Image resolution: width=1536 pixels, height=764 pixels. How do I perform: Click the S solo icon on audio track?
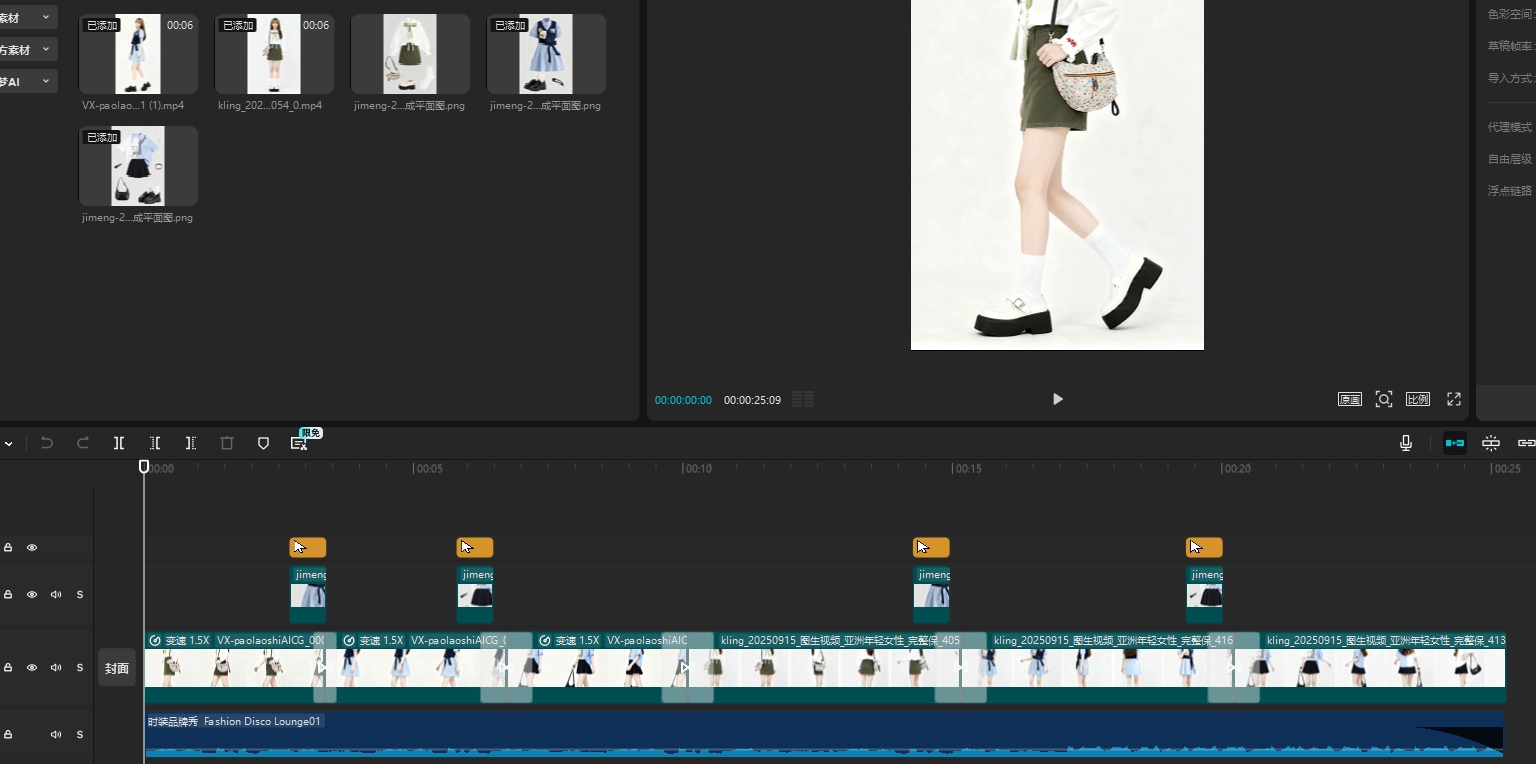pos(80,735)
